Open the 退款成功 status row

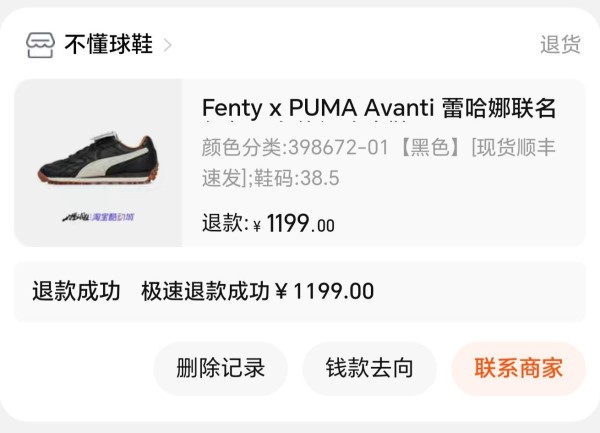[x=300, y=291]
